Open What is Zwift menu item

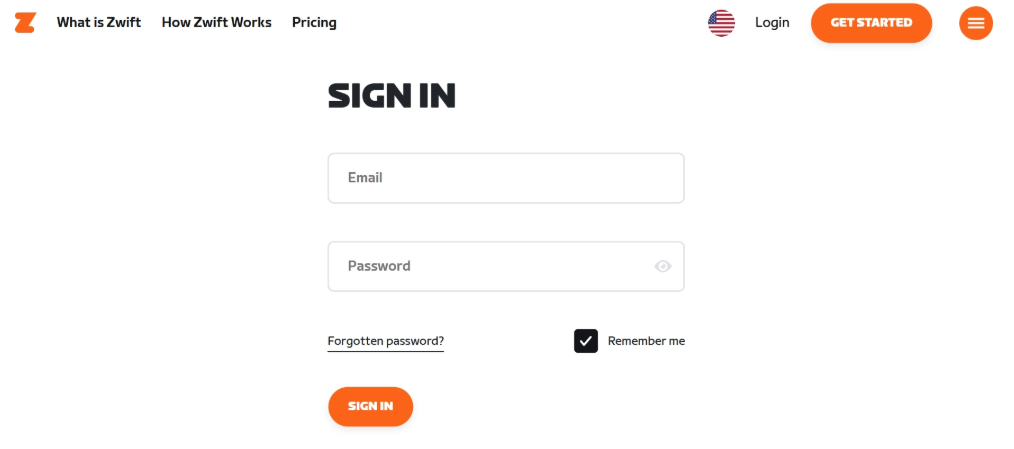(99, 23)
